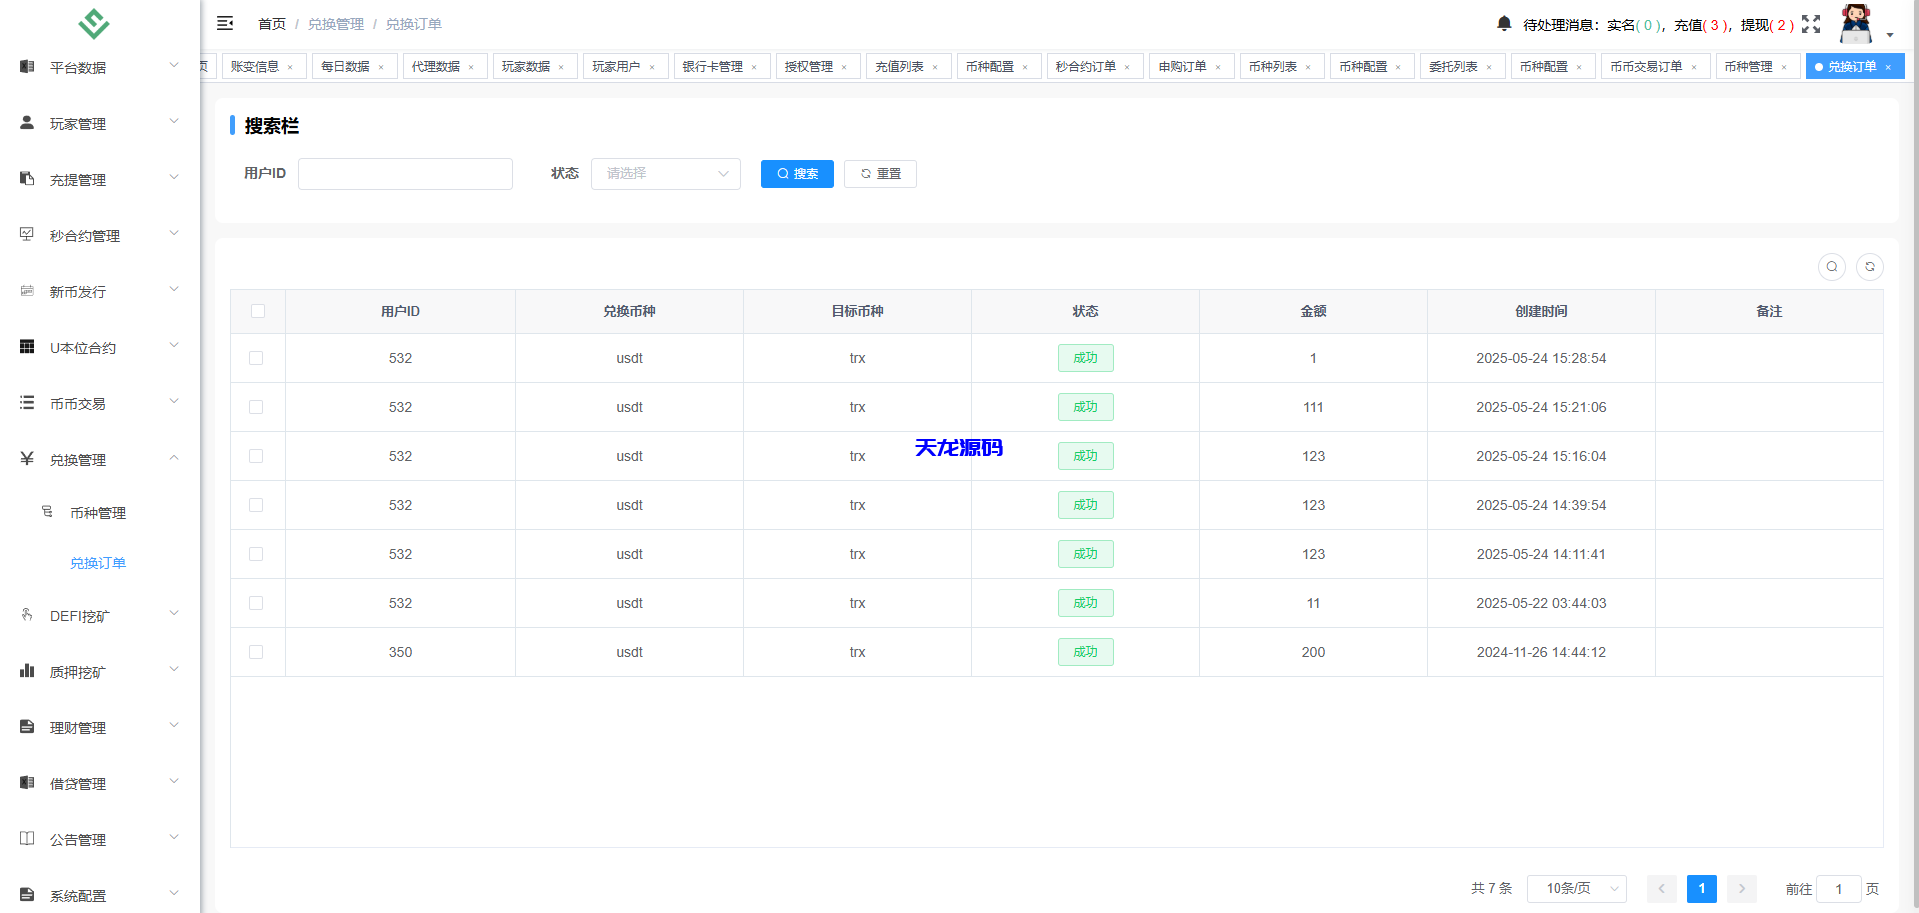
Task: Select the 秒合约管理 sidebar icon
Action: (x=26, y=233)
